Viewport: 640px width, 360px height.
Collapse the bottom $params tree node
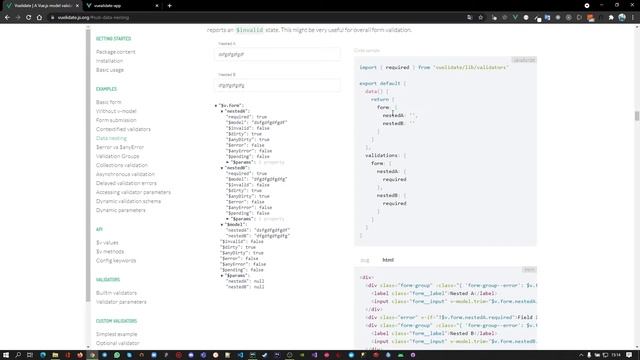pyautogui.click(x=222, y=276)
